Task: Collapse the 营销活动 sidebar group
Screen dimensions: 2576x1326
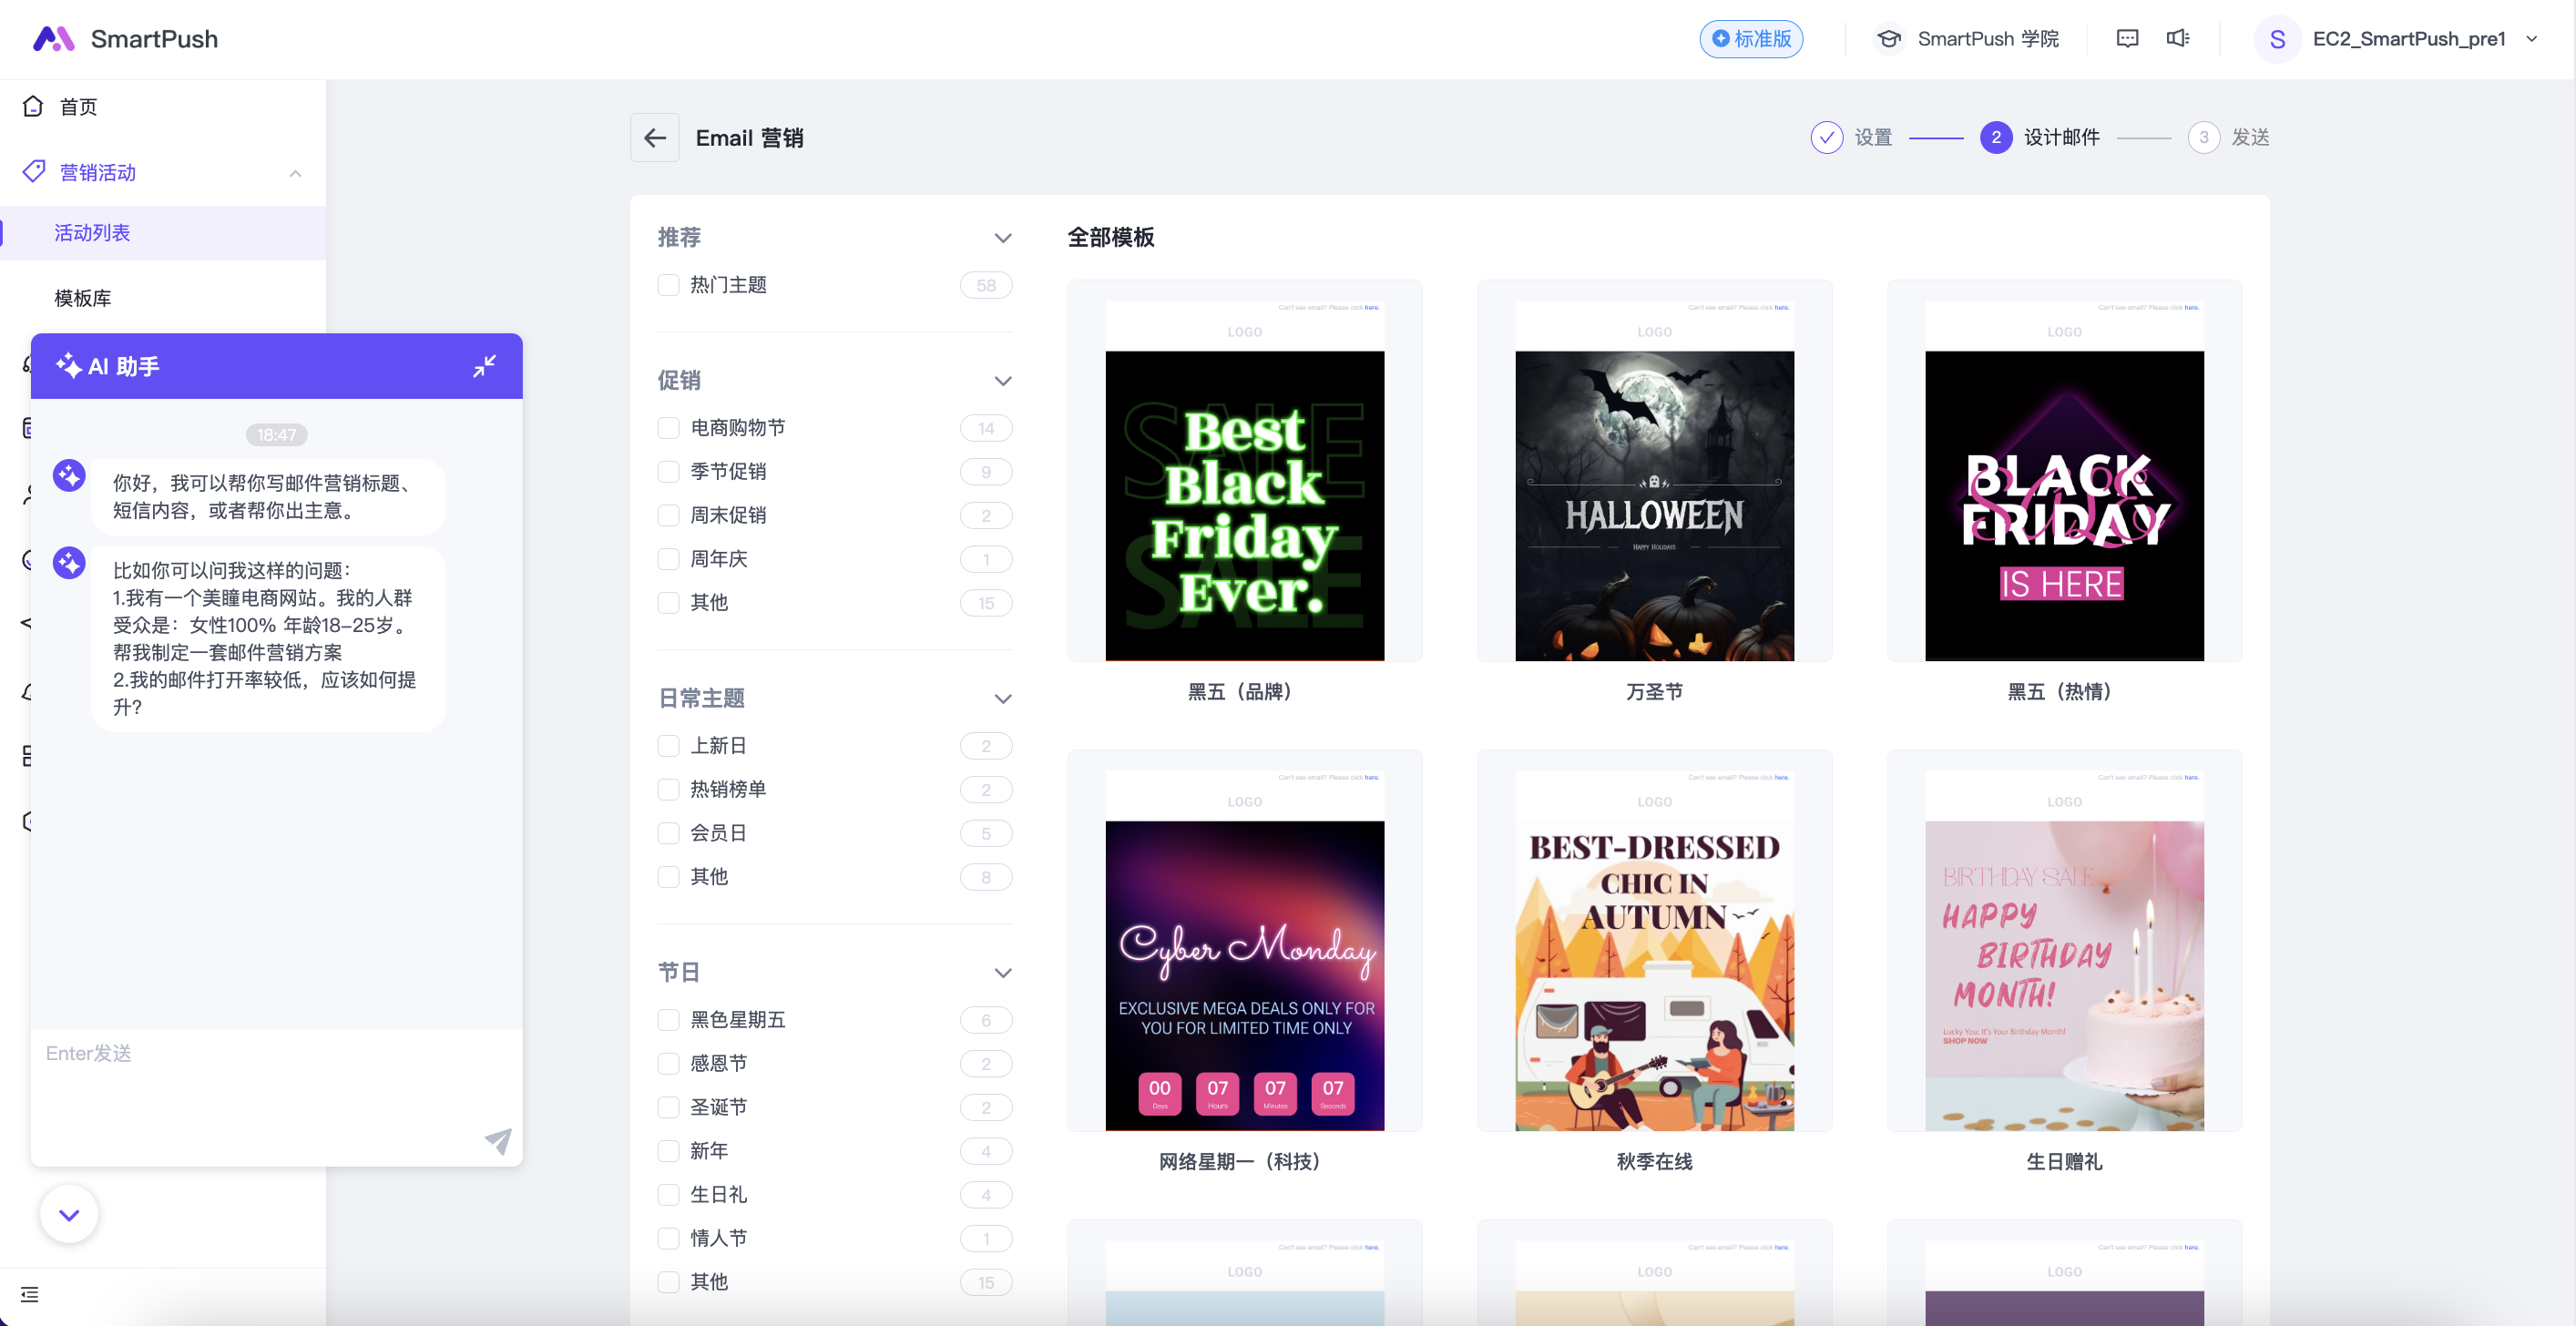Action: (295, 173)
